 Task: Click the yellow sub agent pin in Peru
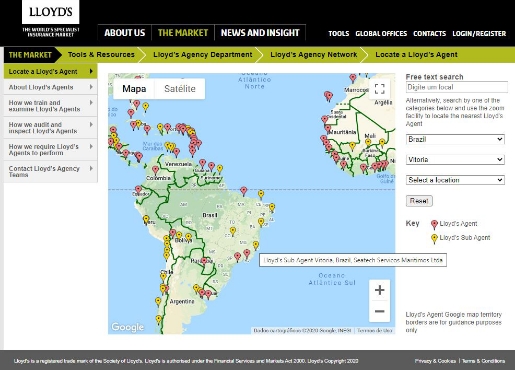click(x=146, y=219)
